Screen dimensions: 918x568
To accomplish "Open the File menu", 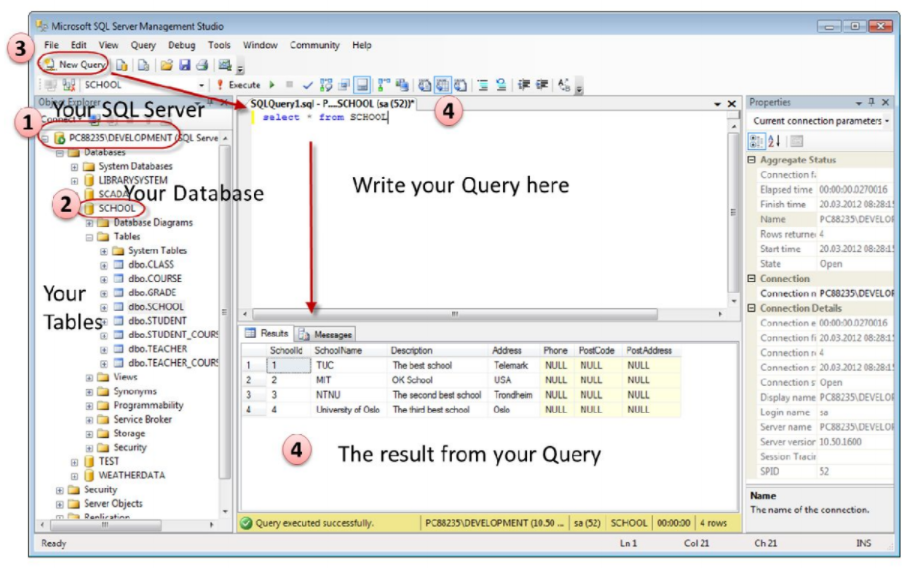I will click(52, 45).
